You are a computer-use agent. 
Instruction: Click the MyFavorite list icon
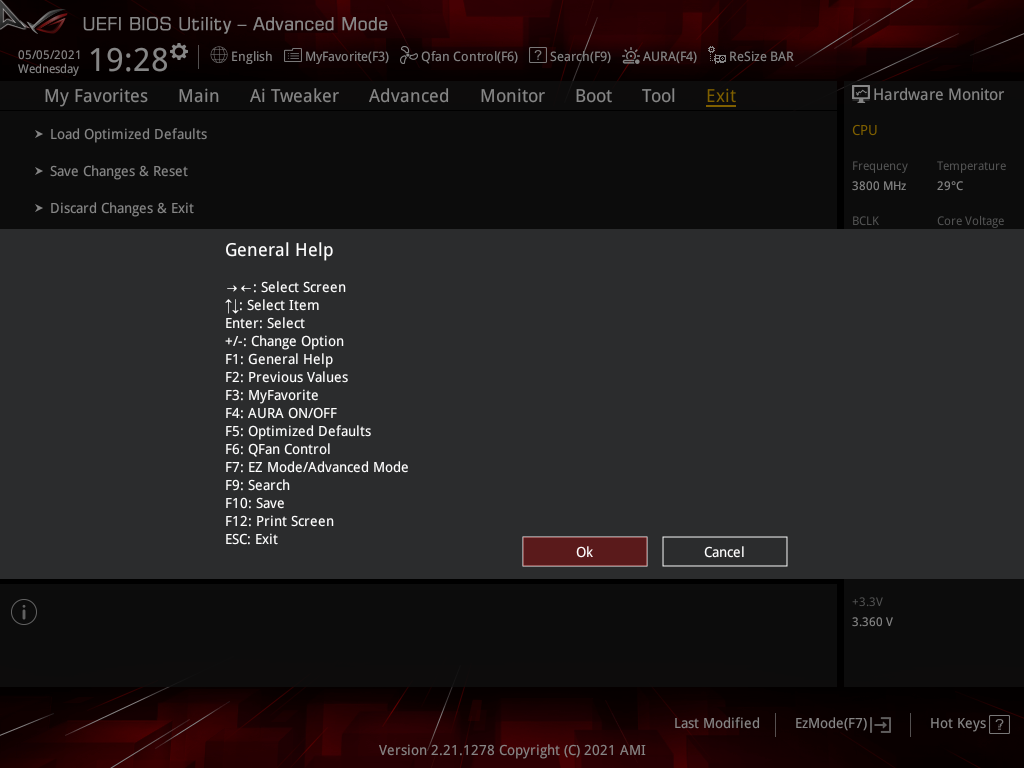tap(293, 56)
